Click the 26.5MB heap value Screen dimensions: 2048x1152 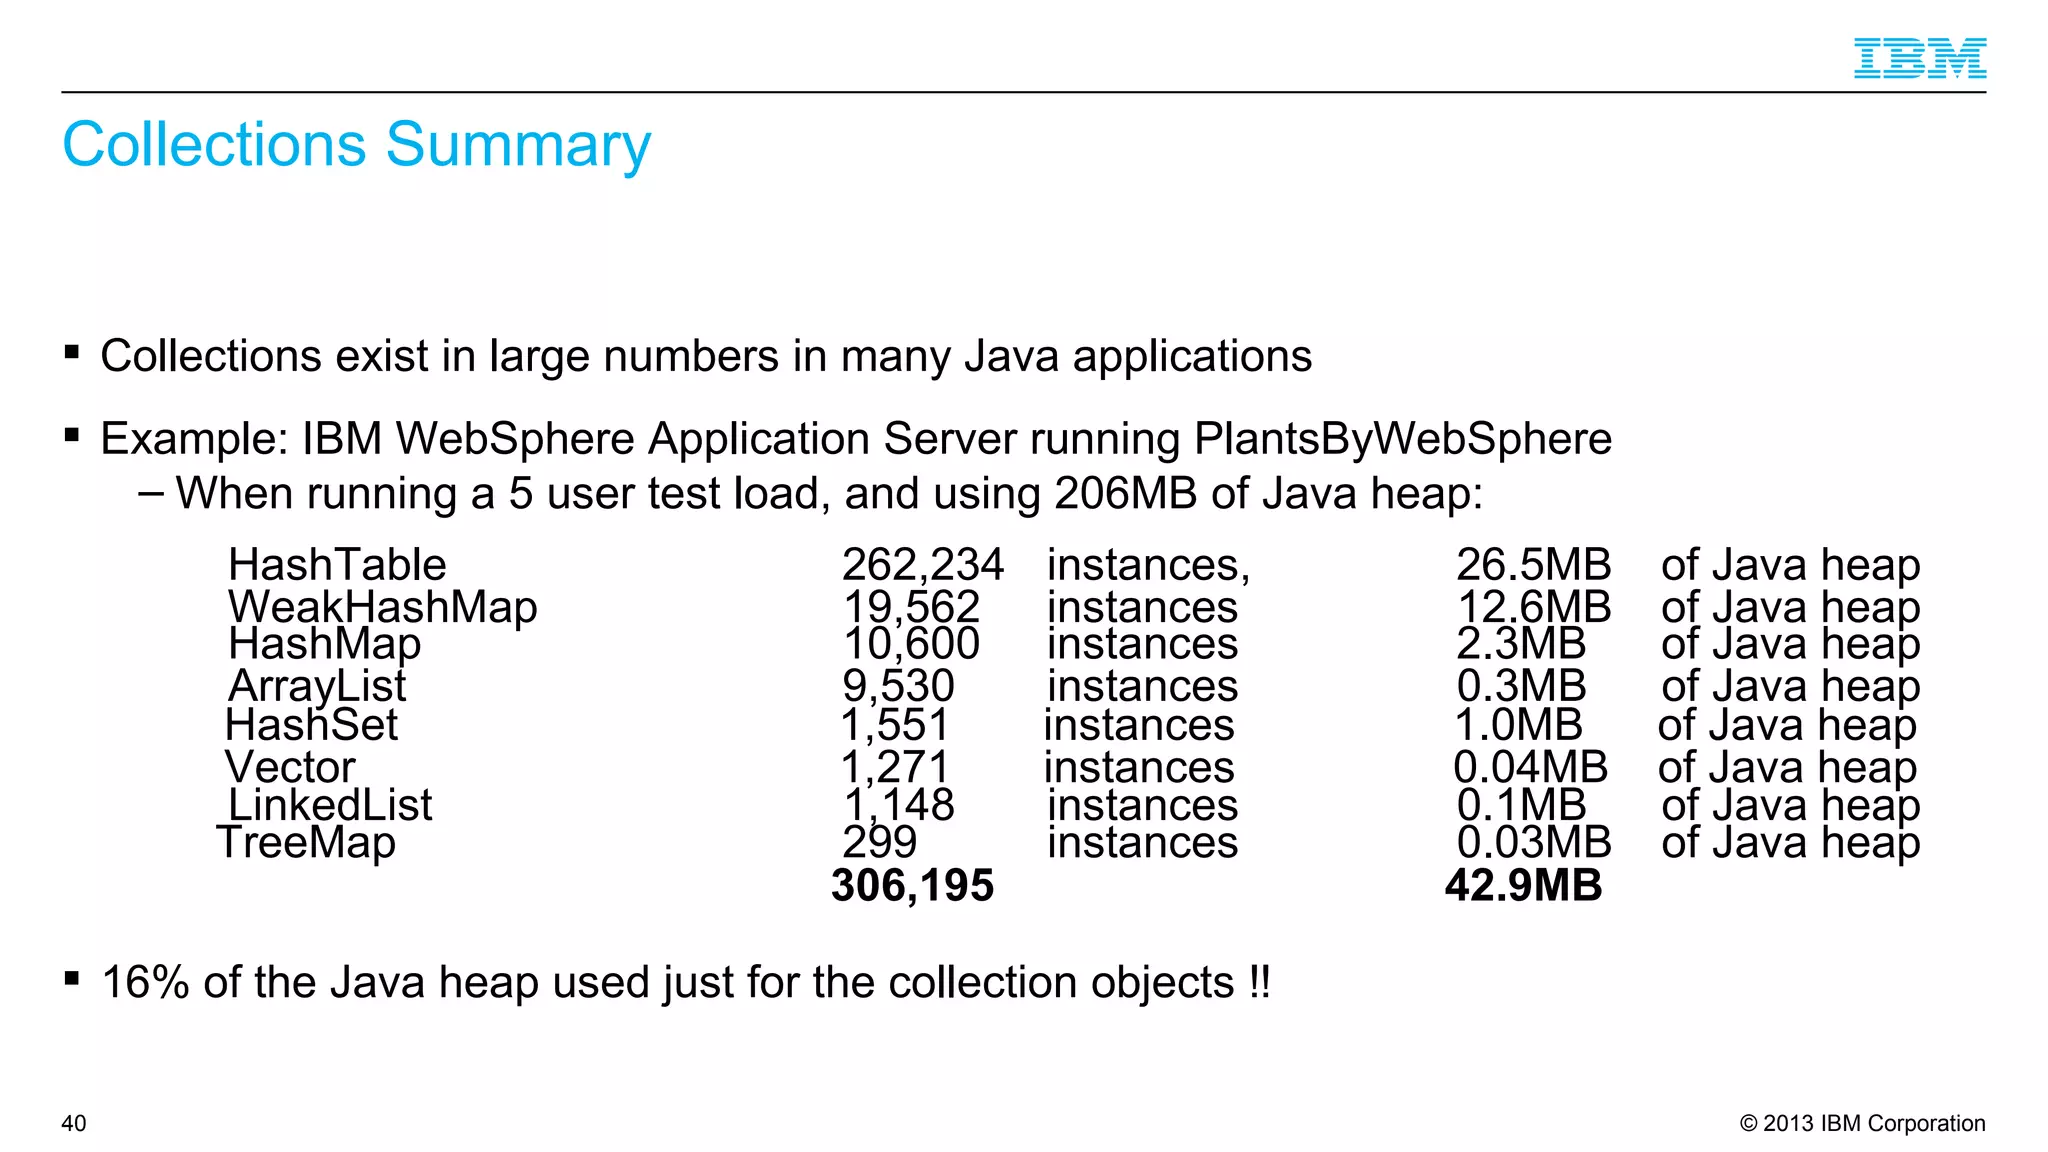(1533, 565)
